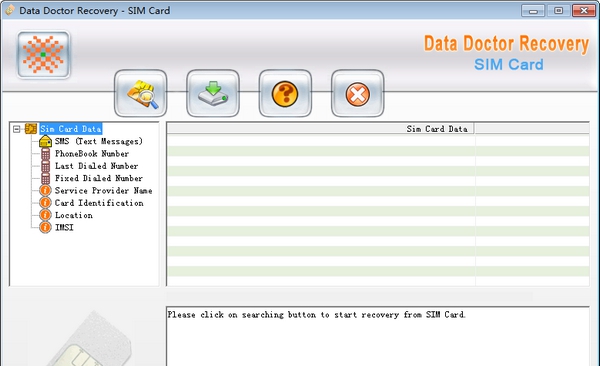Screen dimensions: 600x366
Task: Select Last Dialed Number in the tree
Action: pos(96,166)
